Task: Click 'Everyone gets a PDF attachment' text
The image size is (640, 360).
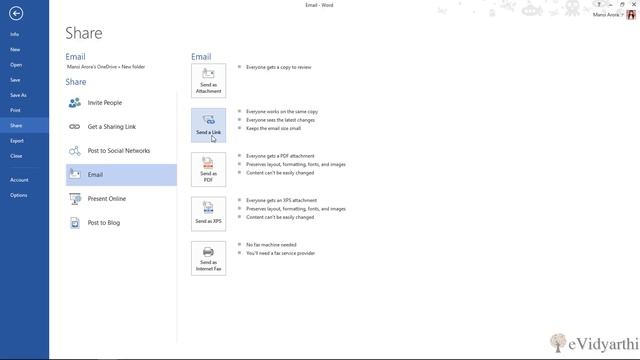Action: point(280,156)
